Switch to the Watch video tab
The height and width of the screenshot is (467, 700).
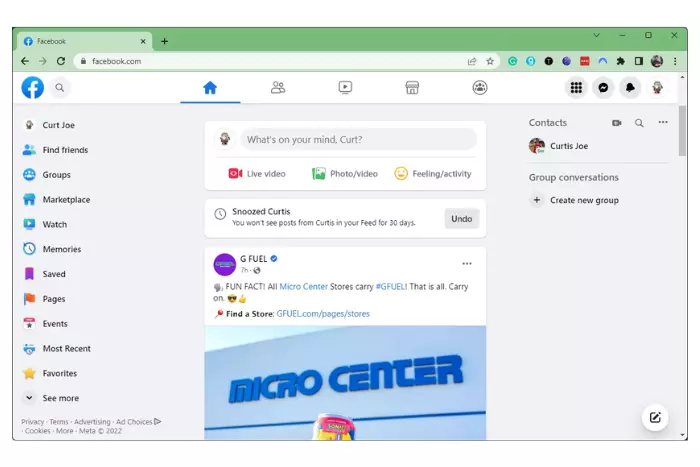click(x=345, y=88)
